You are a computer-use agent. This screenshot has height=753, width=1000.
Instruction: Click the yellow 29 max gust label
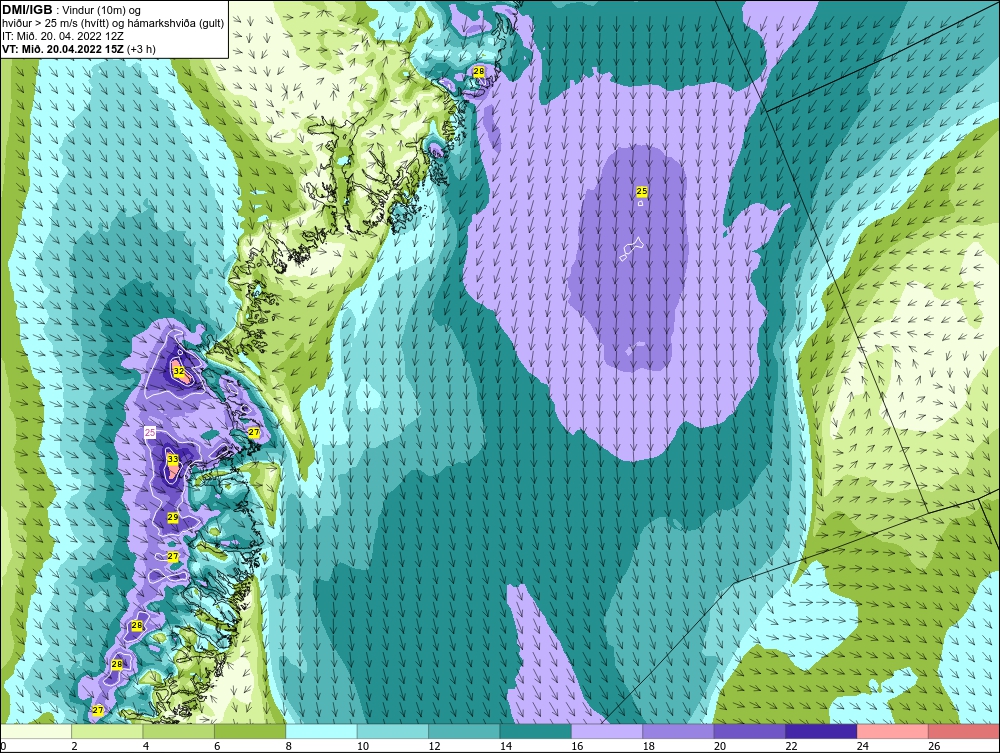coord(173,517)
